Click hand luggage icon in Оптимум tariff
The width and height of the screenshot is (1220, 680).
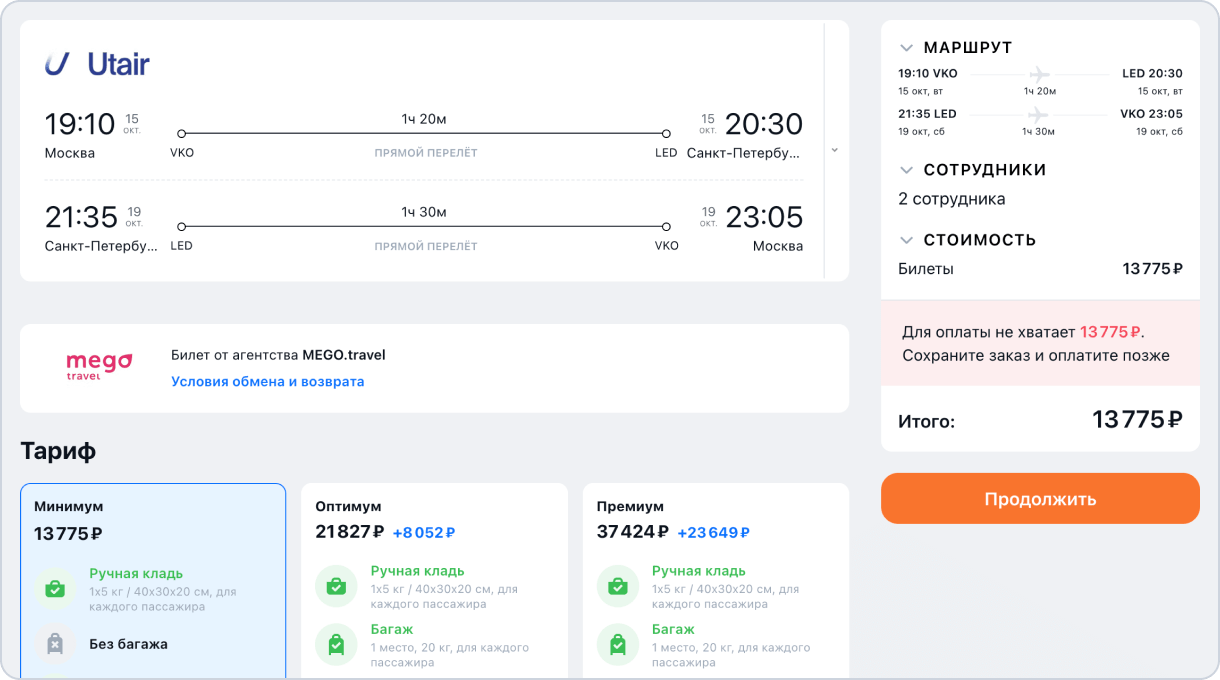(x=337, y=585)
